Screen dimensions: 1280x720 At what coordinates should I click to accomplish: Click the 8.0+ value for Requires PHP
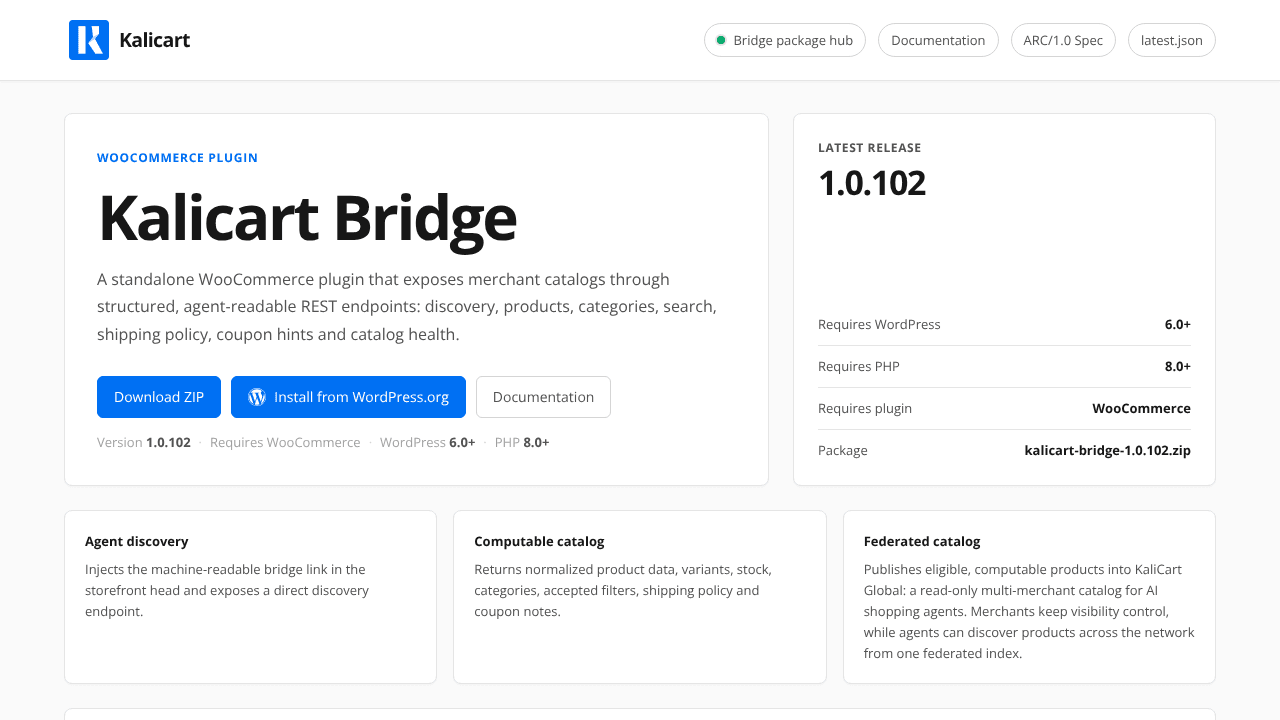tap(1178, 366)
